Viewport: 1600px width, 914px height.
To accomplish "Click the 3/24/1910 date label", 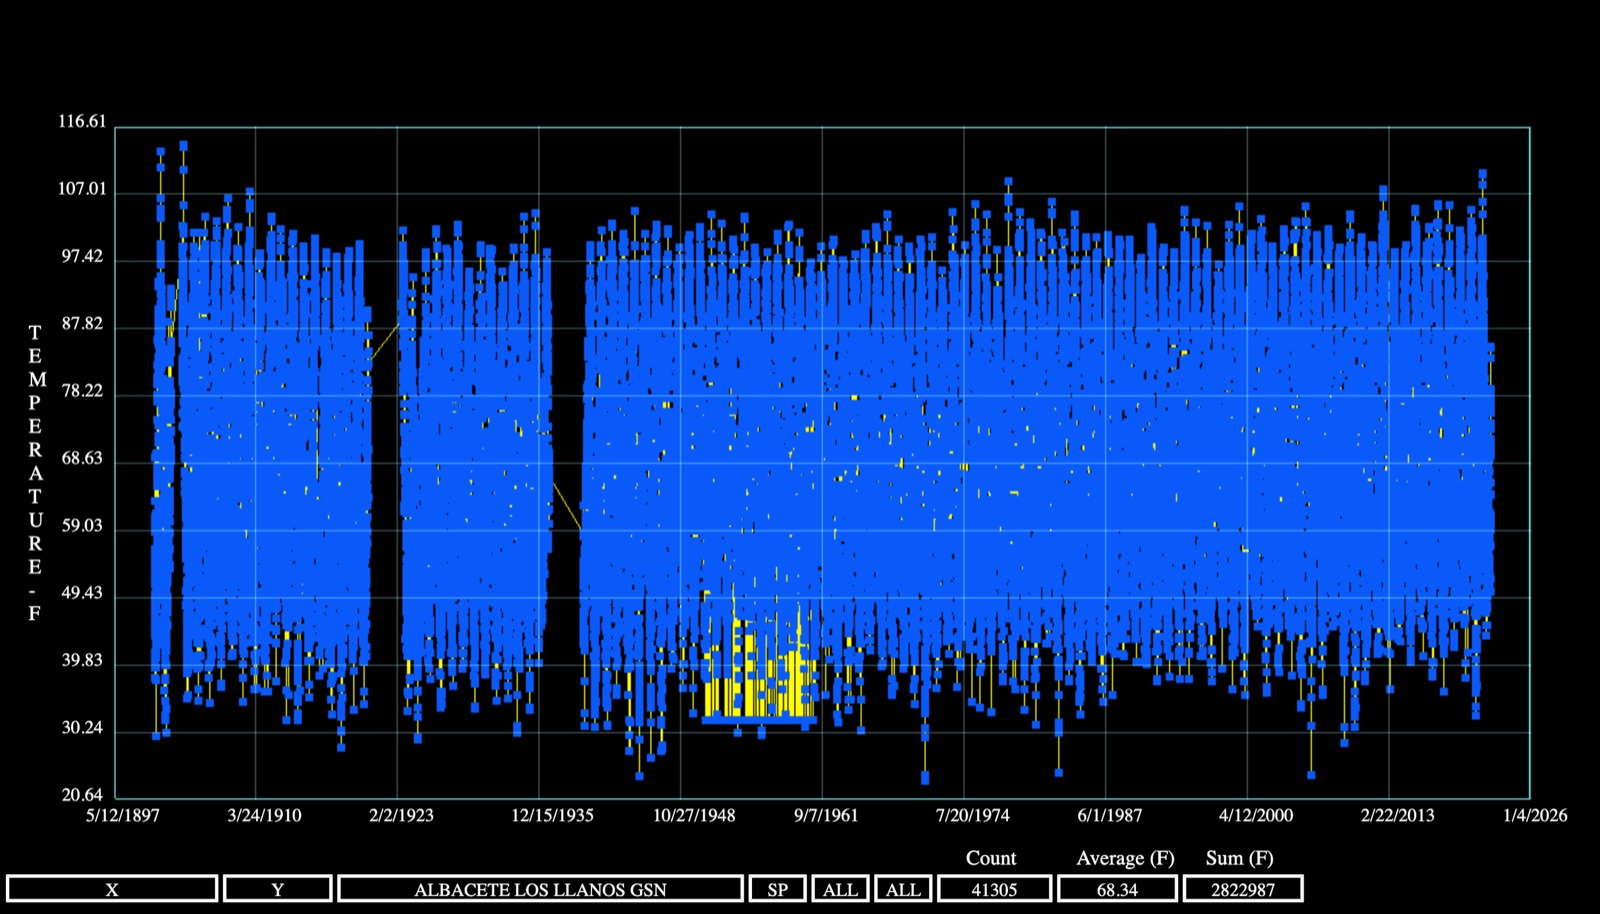I will tap(264, 815).
